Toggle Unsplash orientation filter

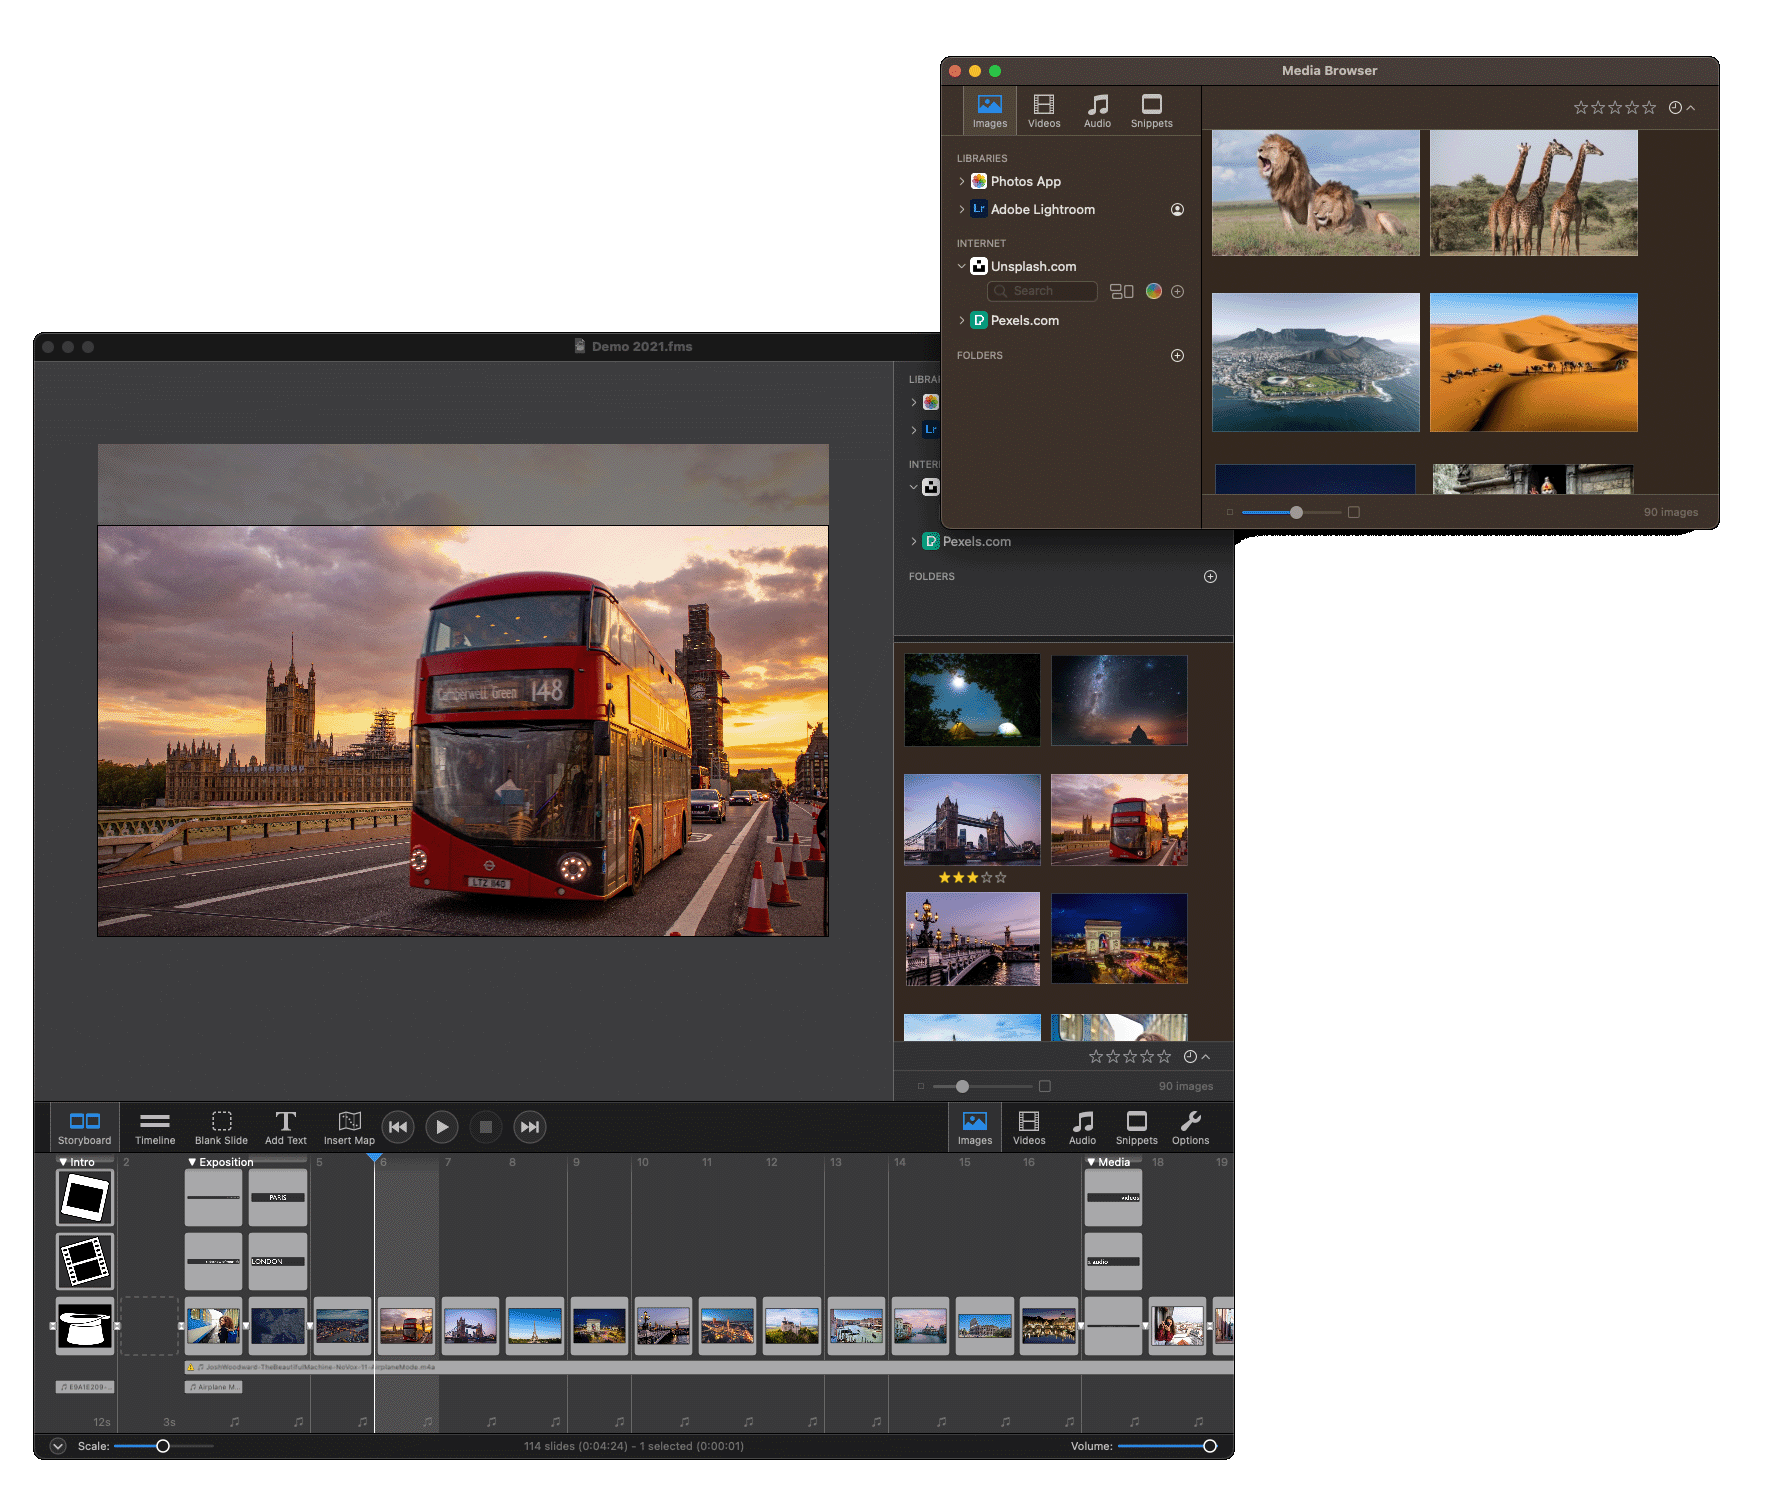pyautogui.click(x=1121, y=291)
